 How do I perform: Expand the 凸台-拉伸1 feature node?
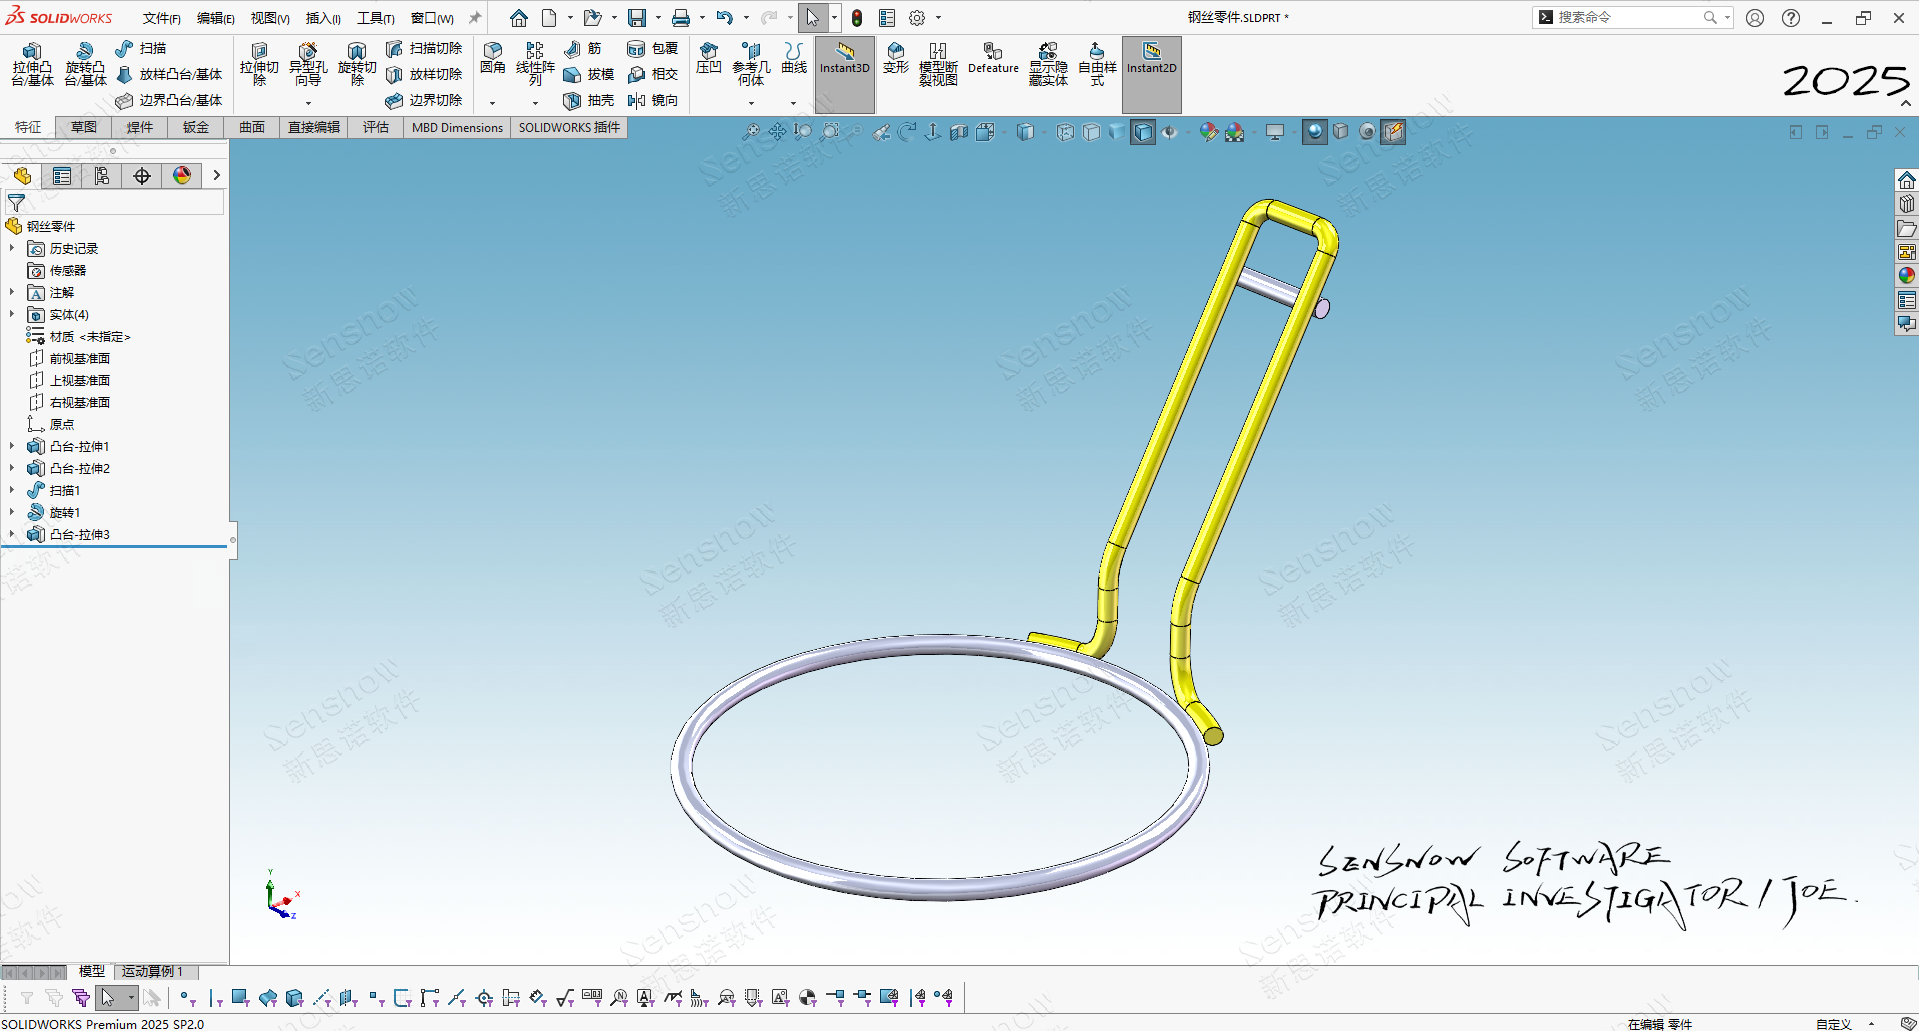(x=12, y=447)
